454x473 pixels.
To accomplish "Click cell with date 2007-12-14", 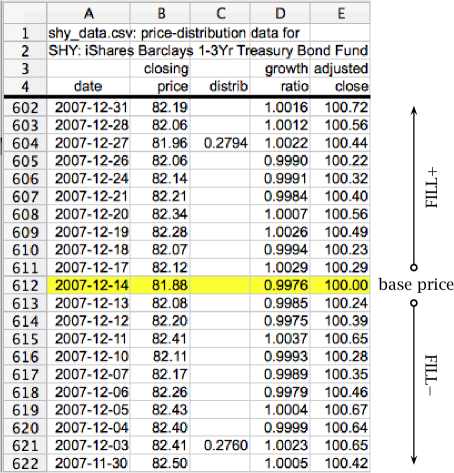I will click(x=88, y=285).
